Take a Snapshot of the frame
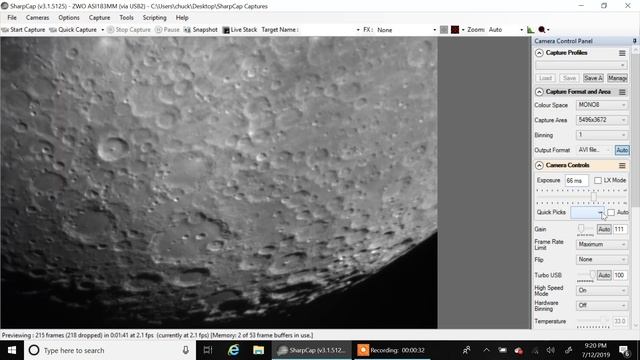 coord(200,30)
